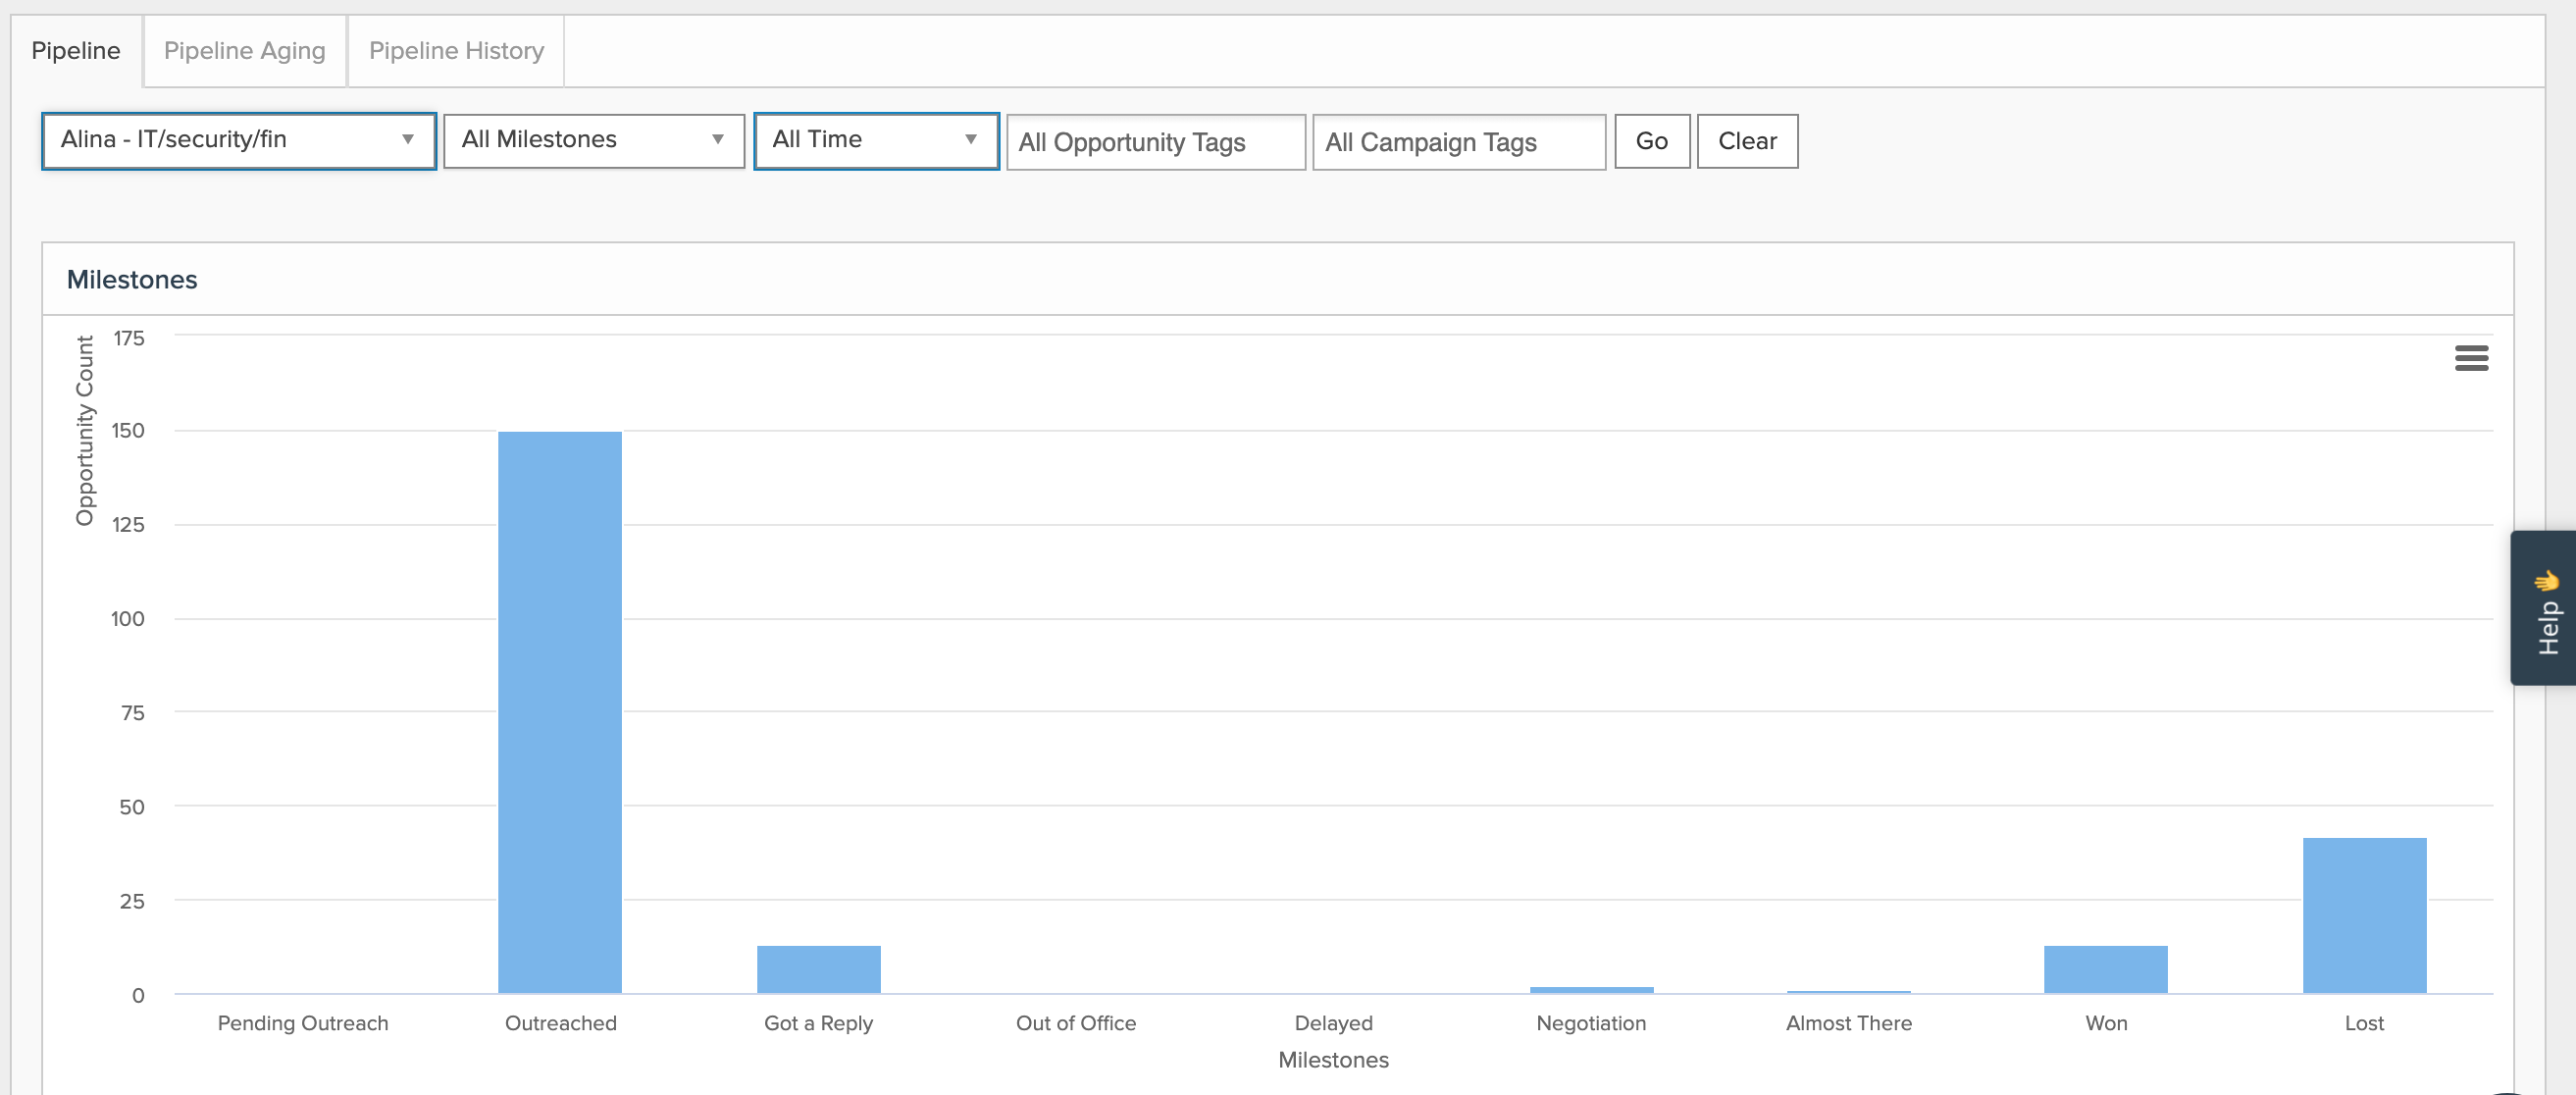Screen dimensions: 2576x1095
Task: Click the Got a Reply axis label
Action: tap(818, 1023)
